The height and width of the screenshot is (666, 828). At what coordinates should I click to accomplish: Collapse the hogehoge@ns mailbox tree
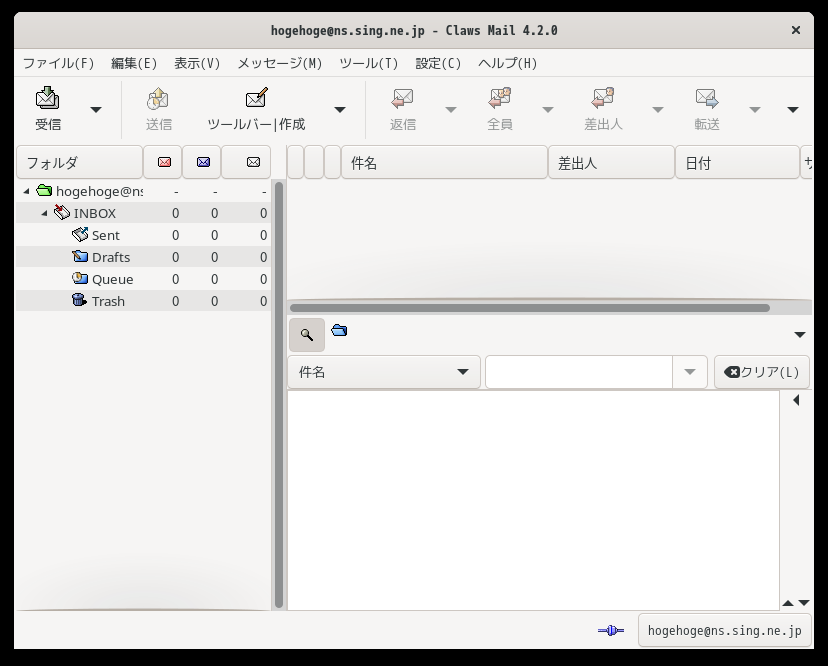click(x=26, y=191)
